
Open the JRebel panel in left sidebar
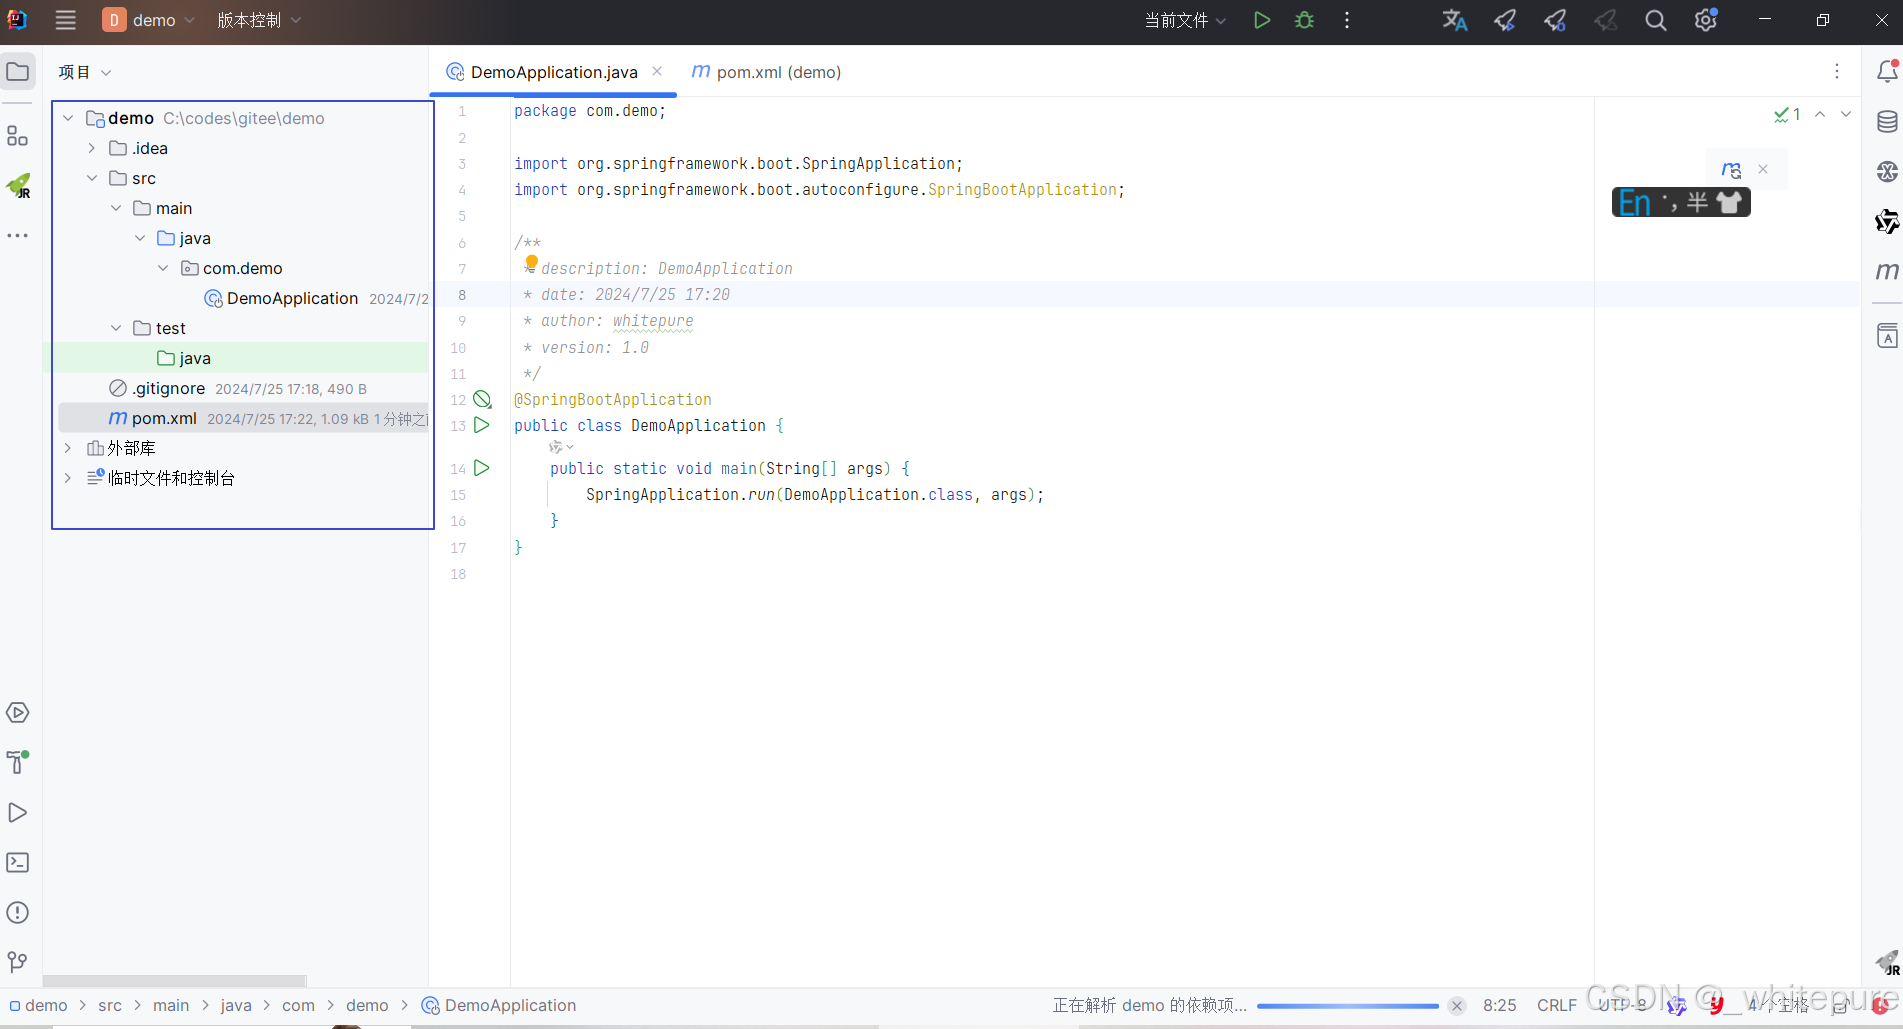point(18,186)
